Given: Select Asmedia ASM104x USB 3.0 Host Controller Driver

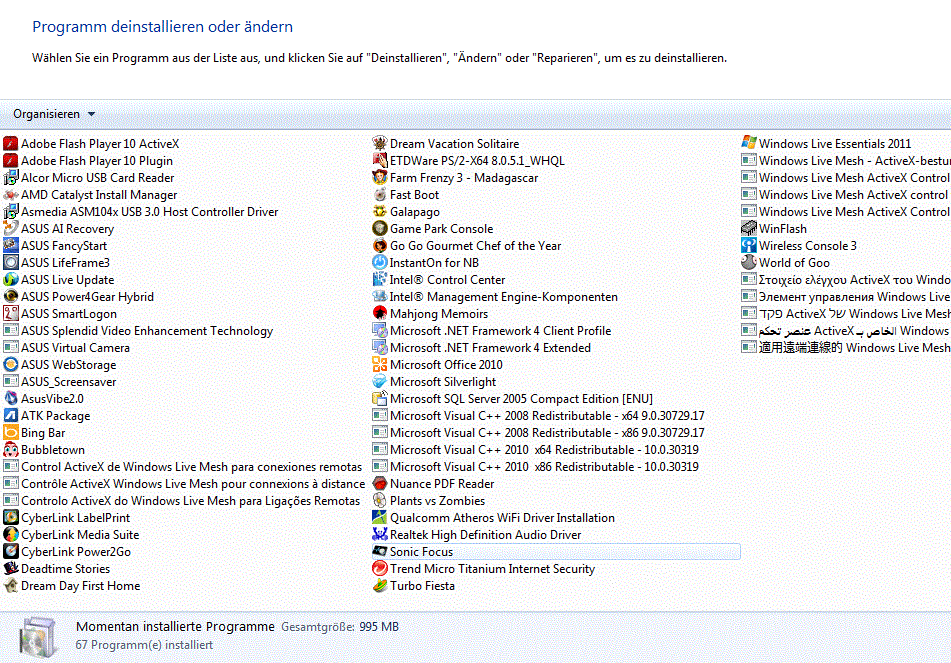Looking at the screenshot, I should [141, 212].
